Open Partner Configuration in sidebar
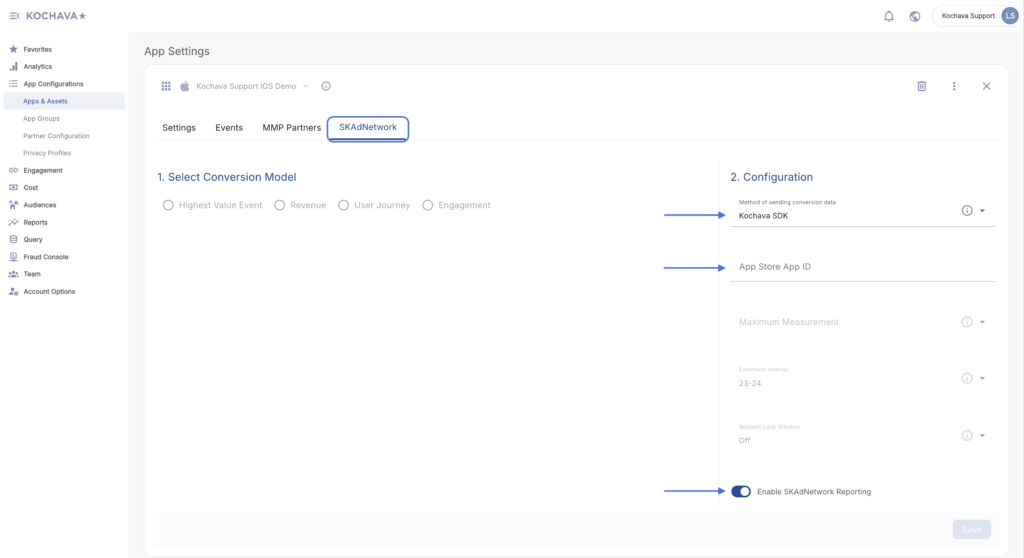The height and width of the screenshot is (558, 1024). pos(56,136)
